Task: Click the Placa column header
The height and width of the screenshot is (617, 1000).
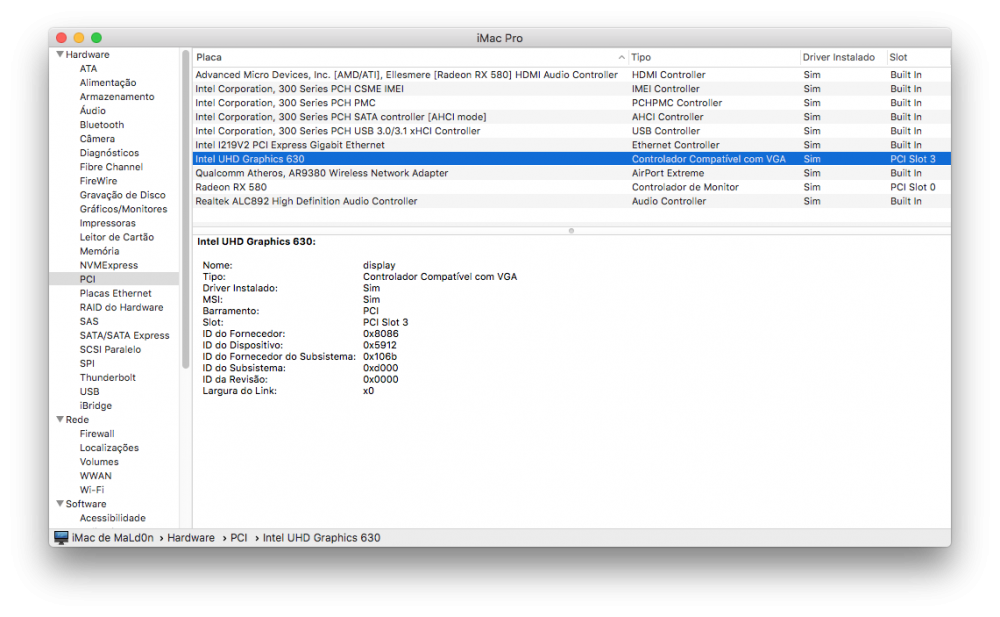Action: [x=410, y=57]
